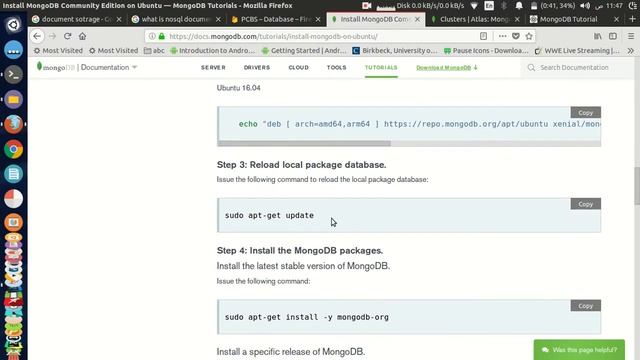Open the disk usage pie chart app in dock

(x=13, y=199)
